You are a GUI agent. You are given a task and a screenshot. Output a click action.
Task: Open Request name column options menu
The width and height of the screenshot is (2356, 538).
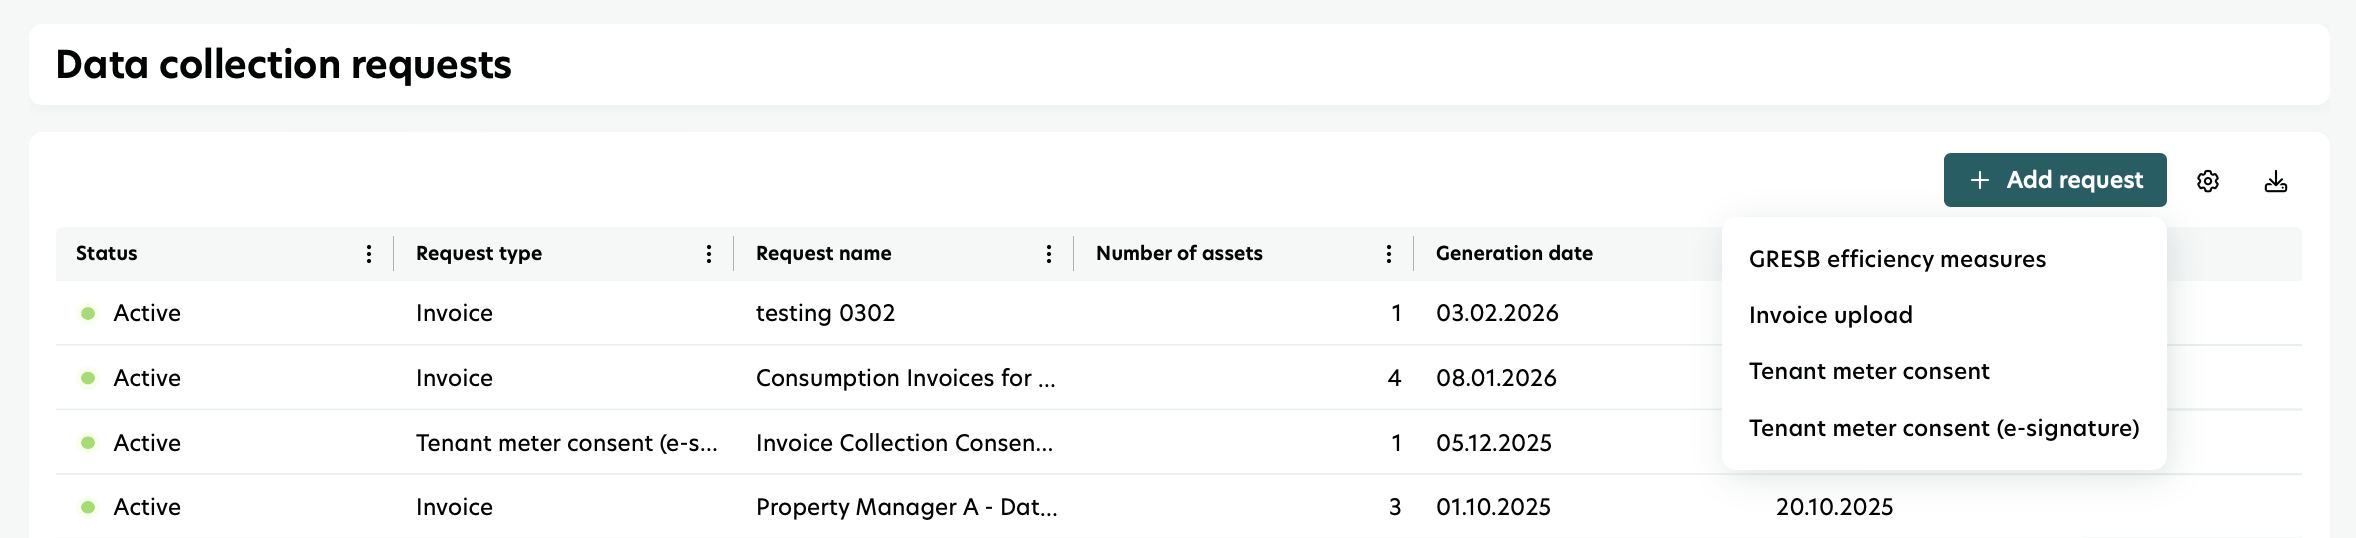(1049, 254)
